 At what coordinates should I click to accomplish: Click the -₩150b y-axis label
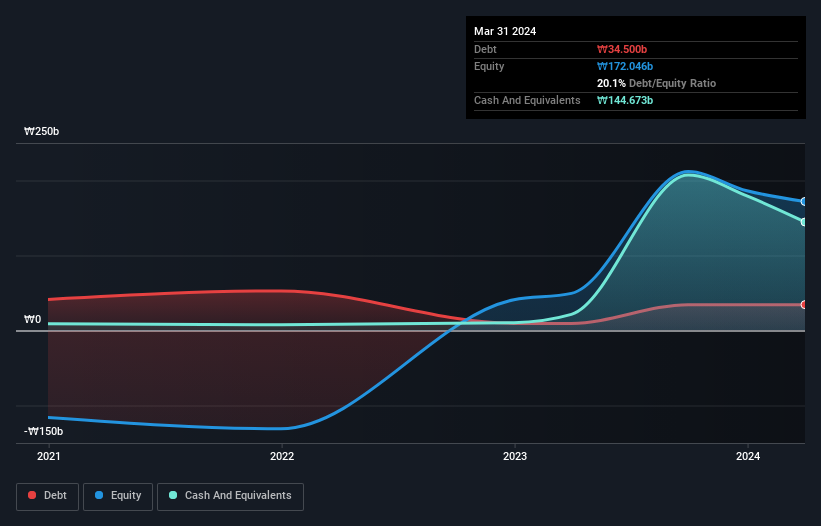point(43,431)
